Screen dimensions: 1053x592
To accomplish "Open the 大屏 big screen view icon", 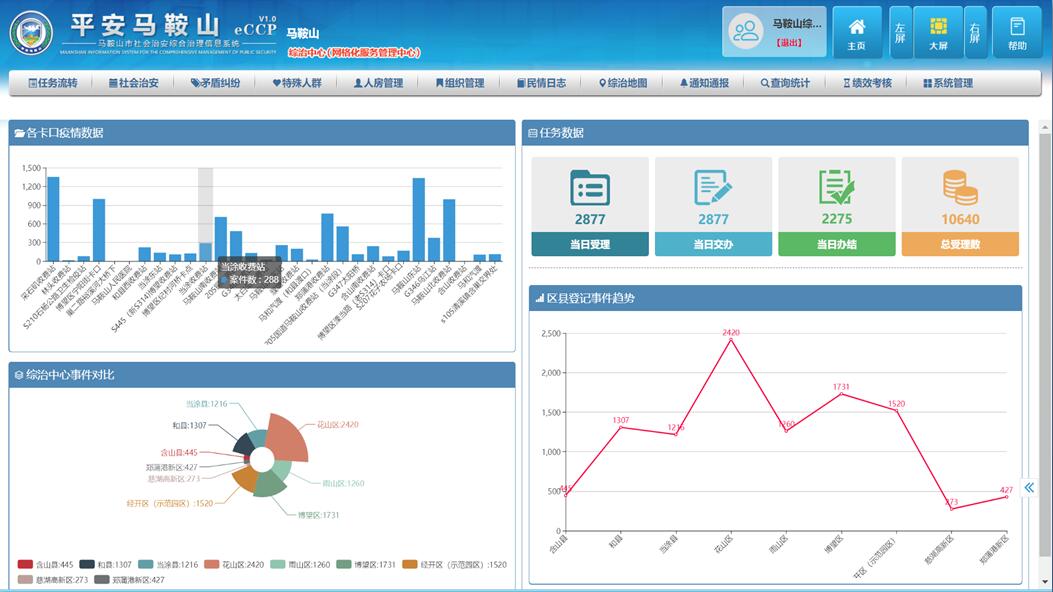I will (x=938, y=28).
